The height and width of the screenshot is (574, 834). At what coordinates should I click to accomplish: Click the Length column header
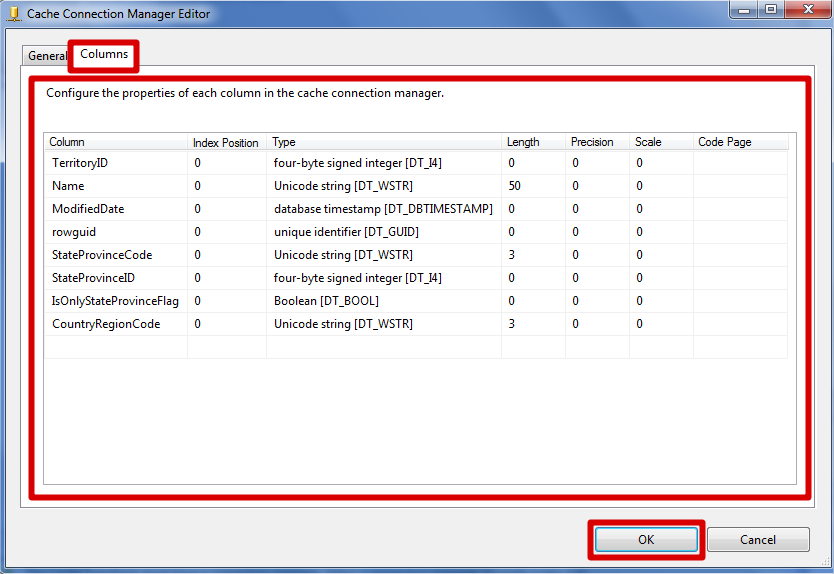pos(523,142)
